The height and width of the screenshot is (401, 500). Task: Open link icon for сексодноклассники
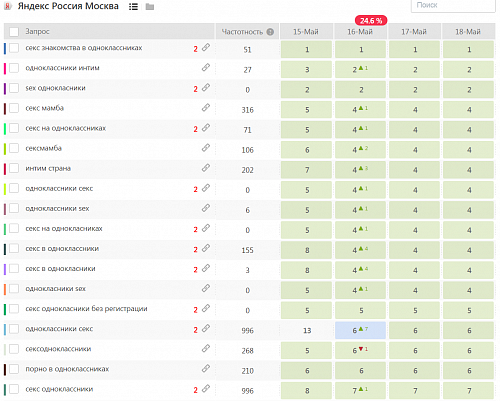point(206,348)
